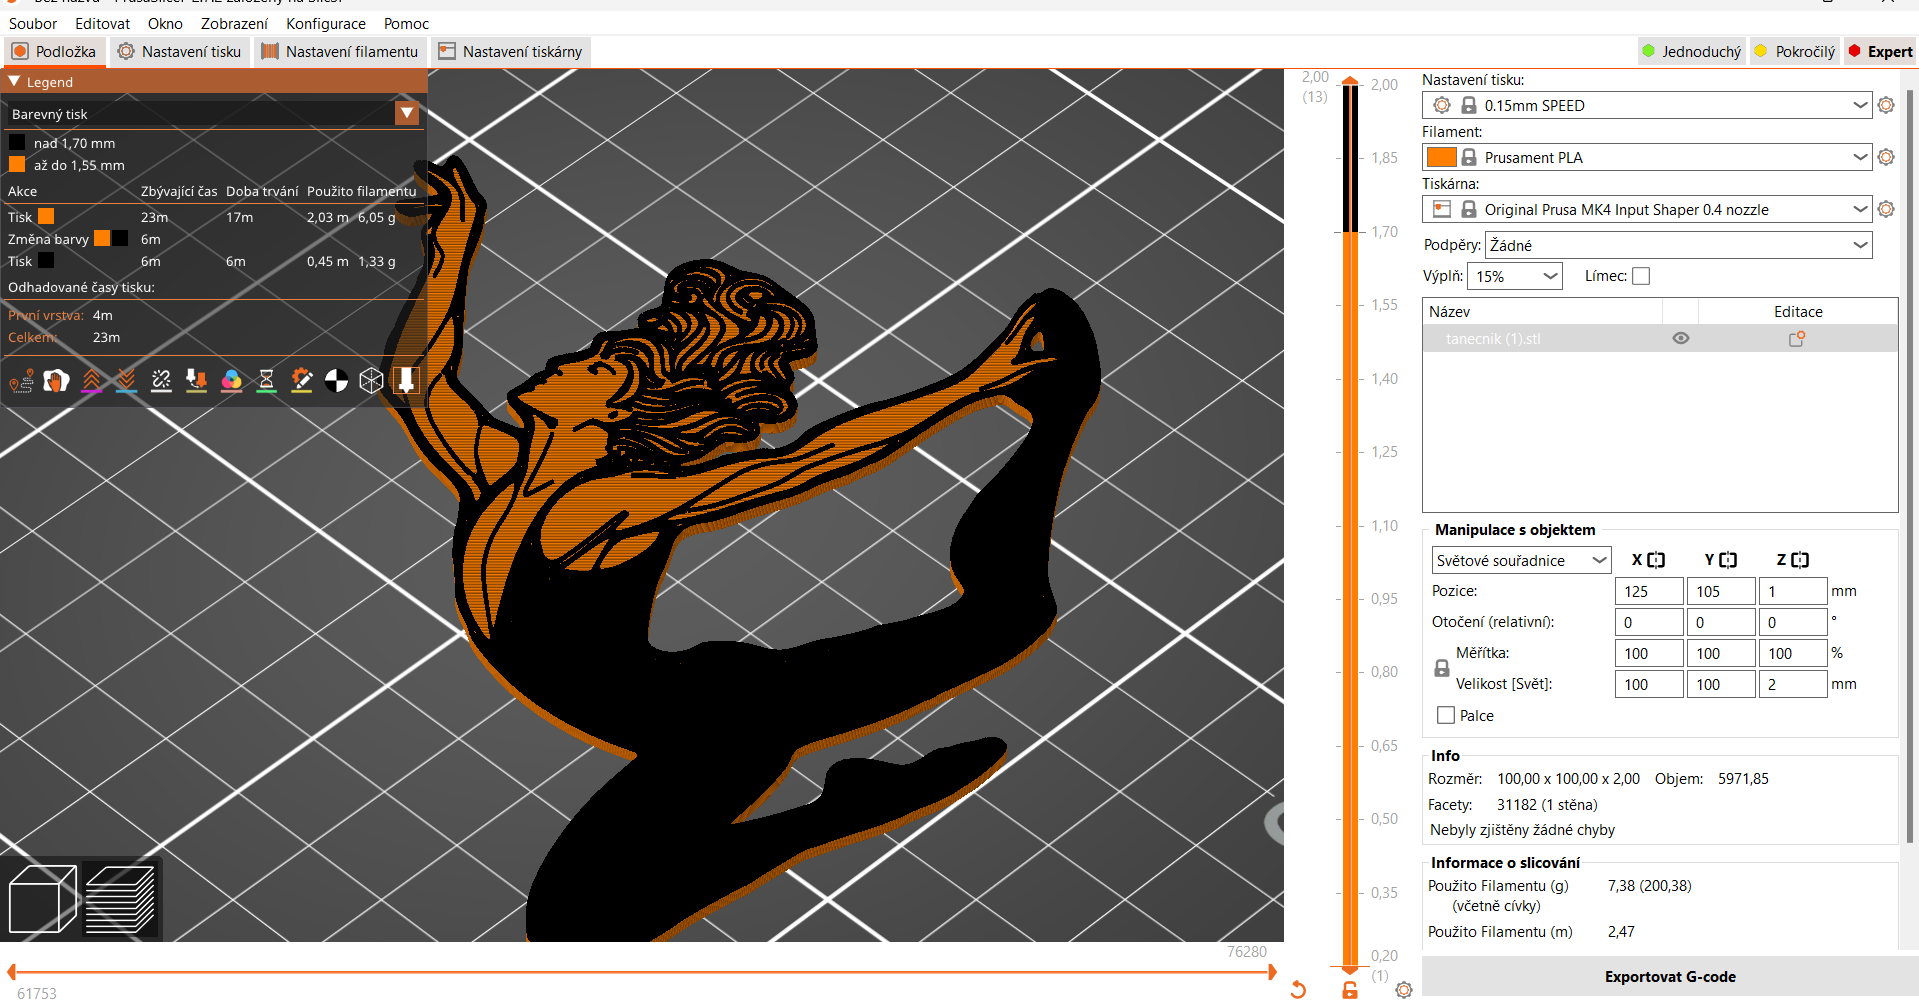Toggle print pauses hourglass icon
Viewport: 1919px width, 1000px height.
point(267,381)
